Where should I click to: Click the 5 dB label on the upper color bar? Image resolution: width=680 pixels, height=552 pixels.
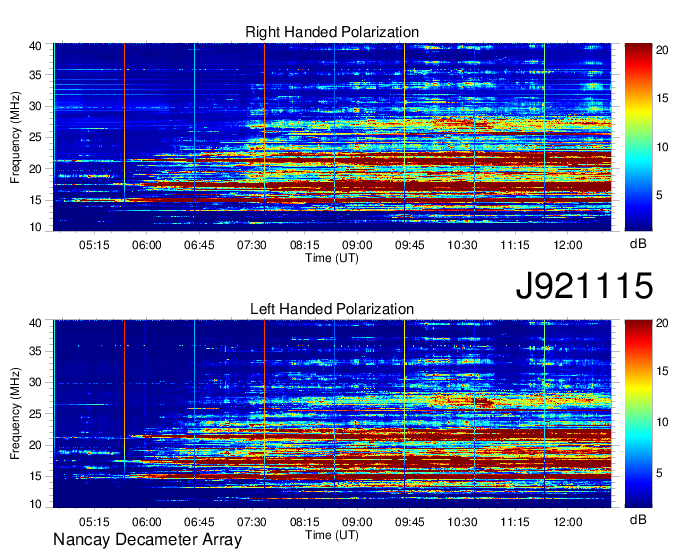[659, 196]
